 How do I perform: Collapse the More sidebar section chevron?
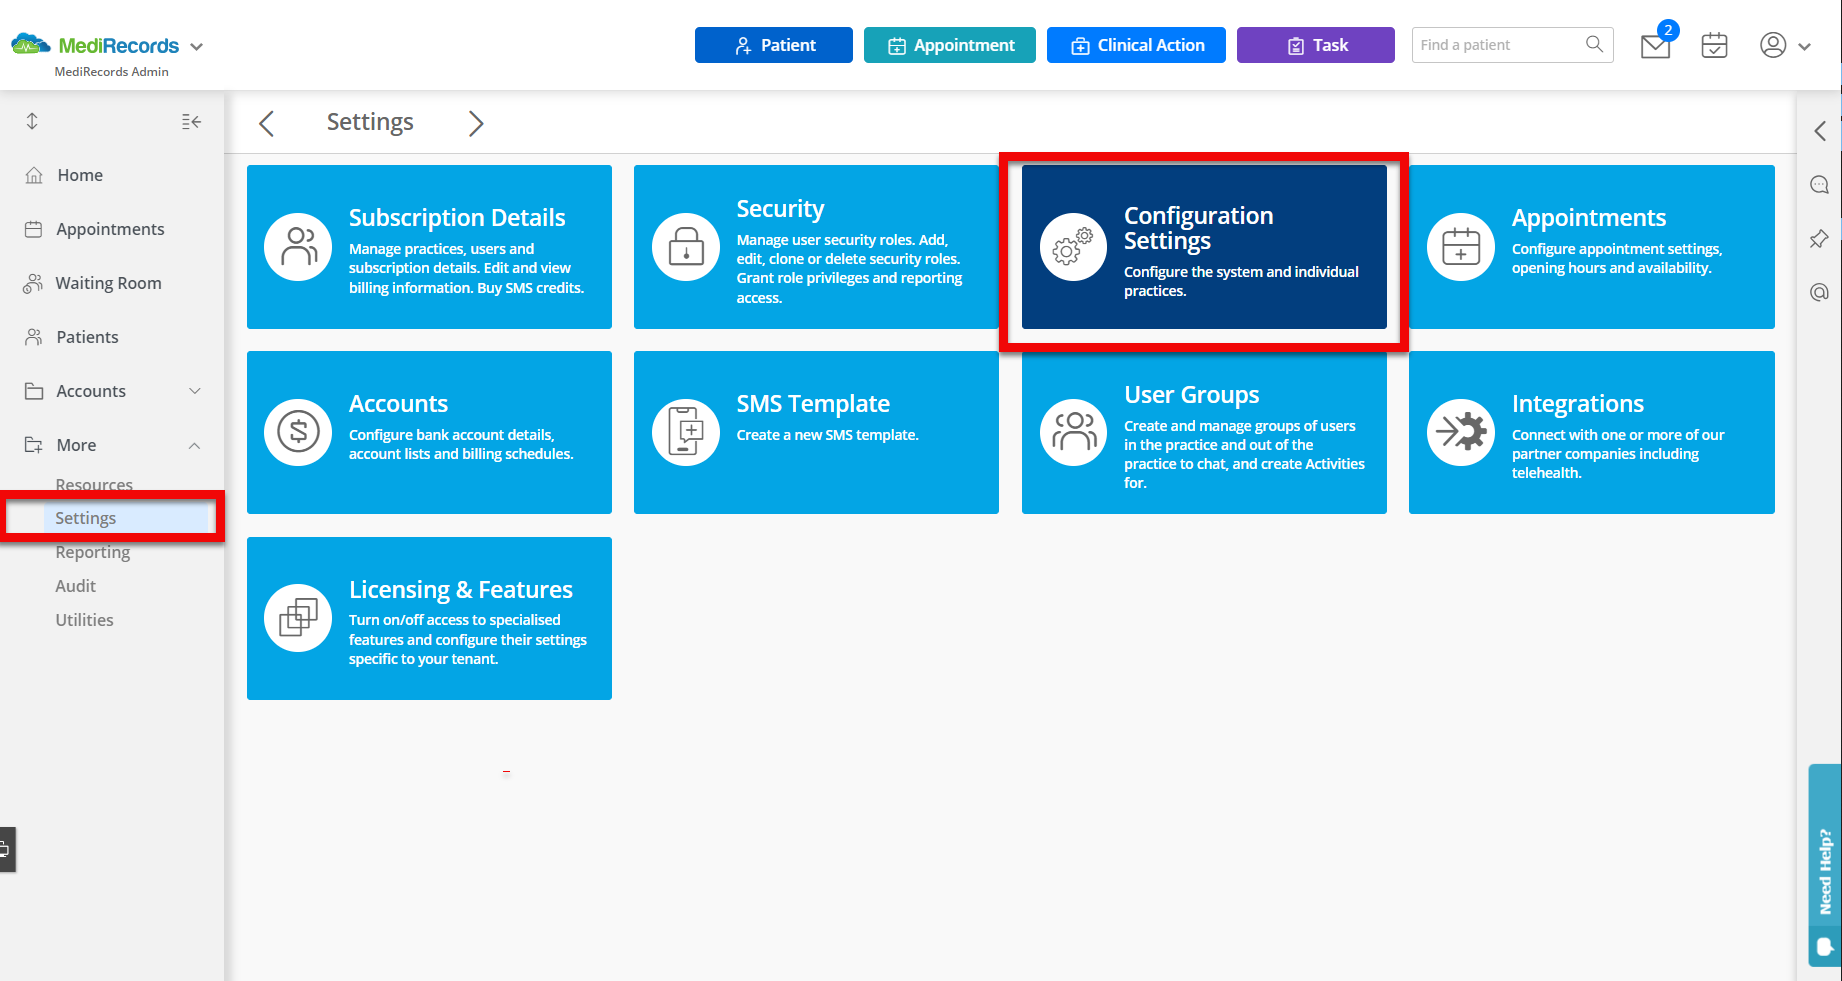[x=195, y=445]
